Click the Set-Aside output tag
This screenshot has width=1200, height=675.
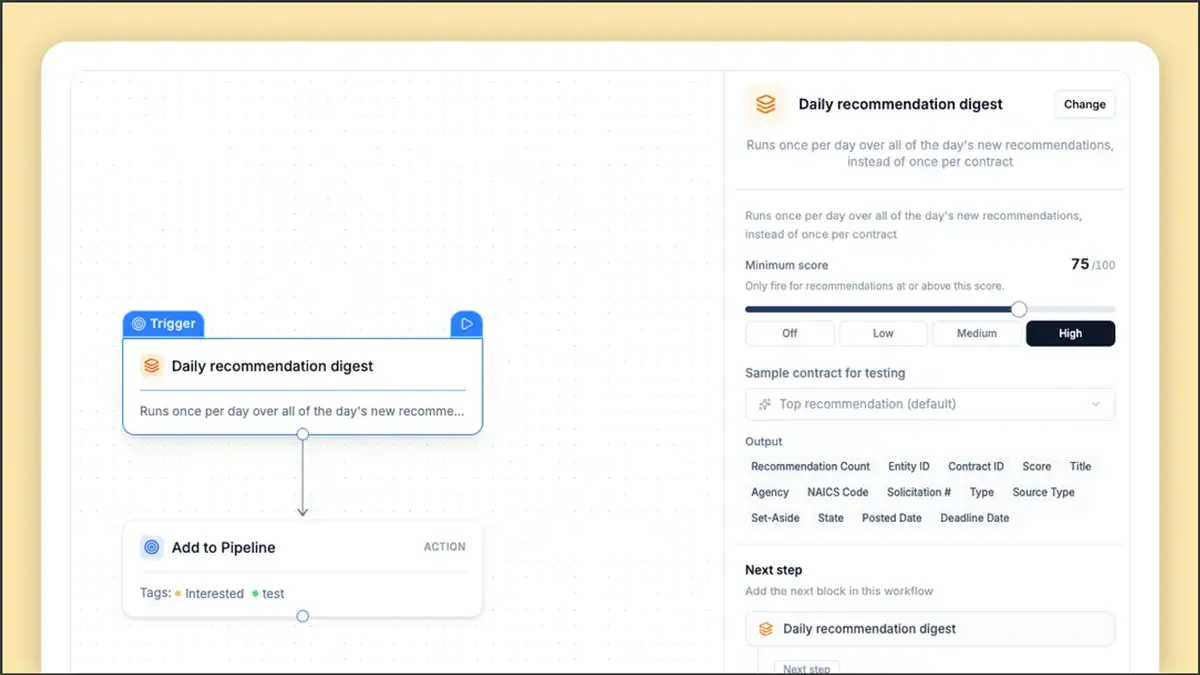tap(775, 518)
